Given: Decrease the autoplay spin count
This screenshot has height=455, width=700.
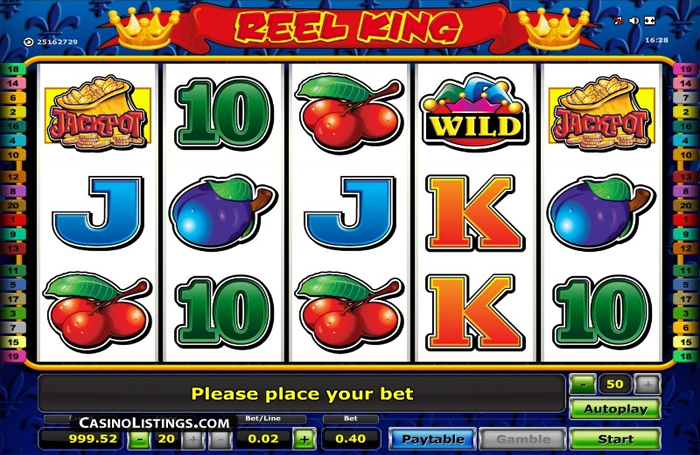Looking at the screenshot, I should tap(583, 384).
